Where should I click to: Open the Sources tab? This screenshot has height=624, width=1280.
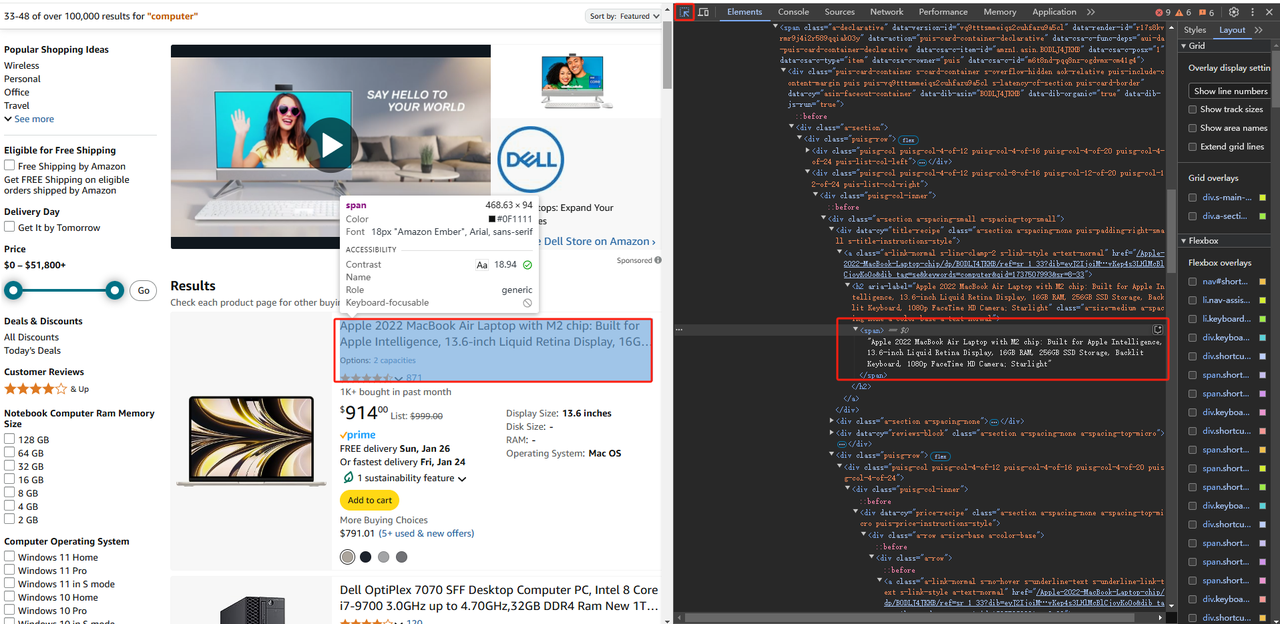[839, 12]
